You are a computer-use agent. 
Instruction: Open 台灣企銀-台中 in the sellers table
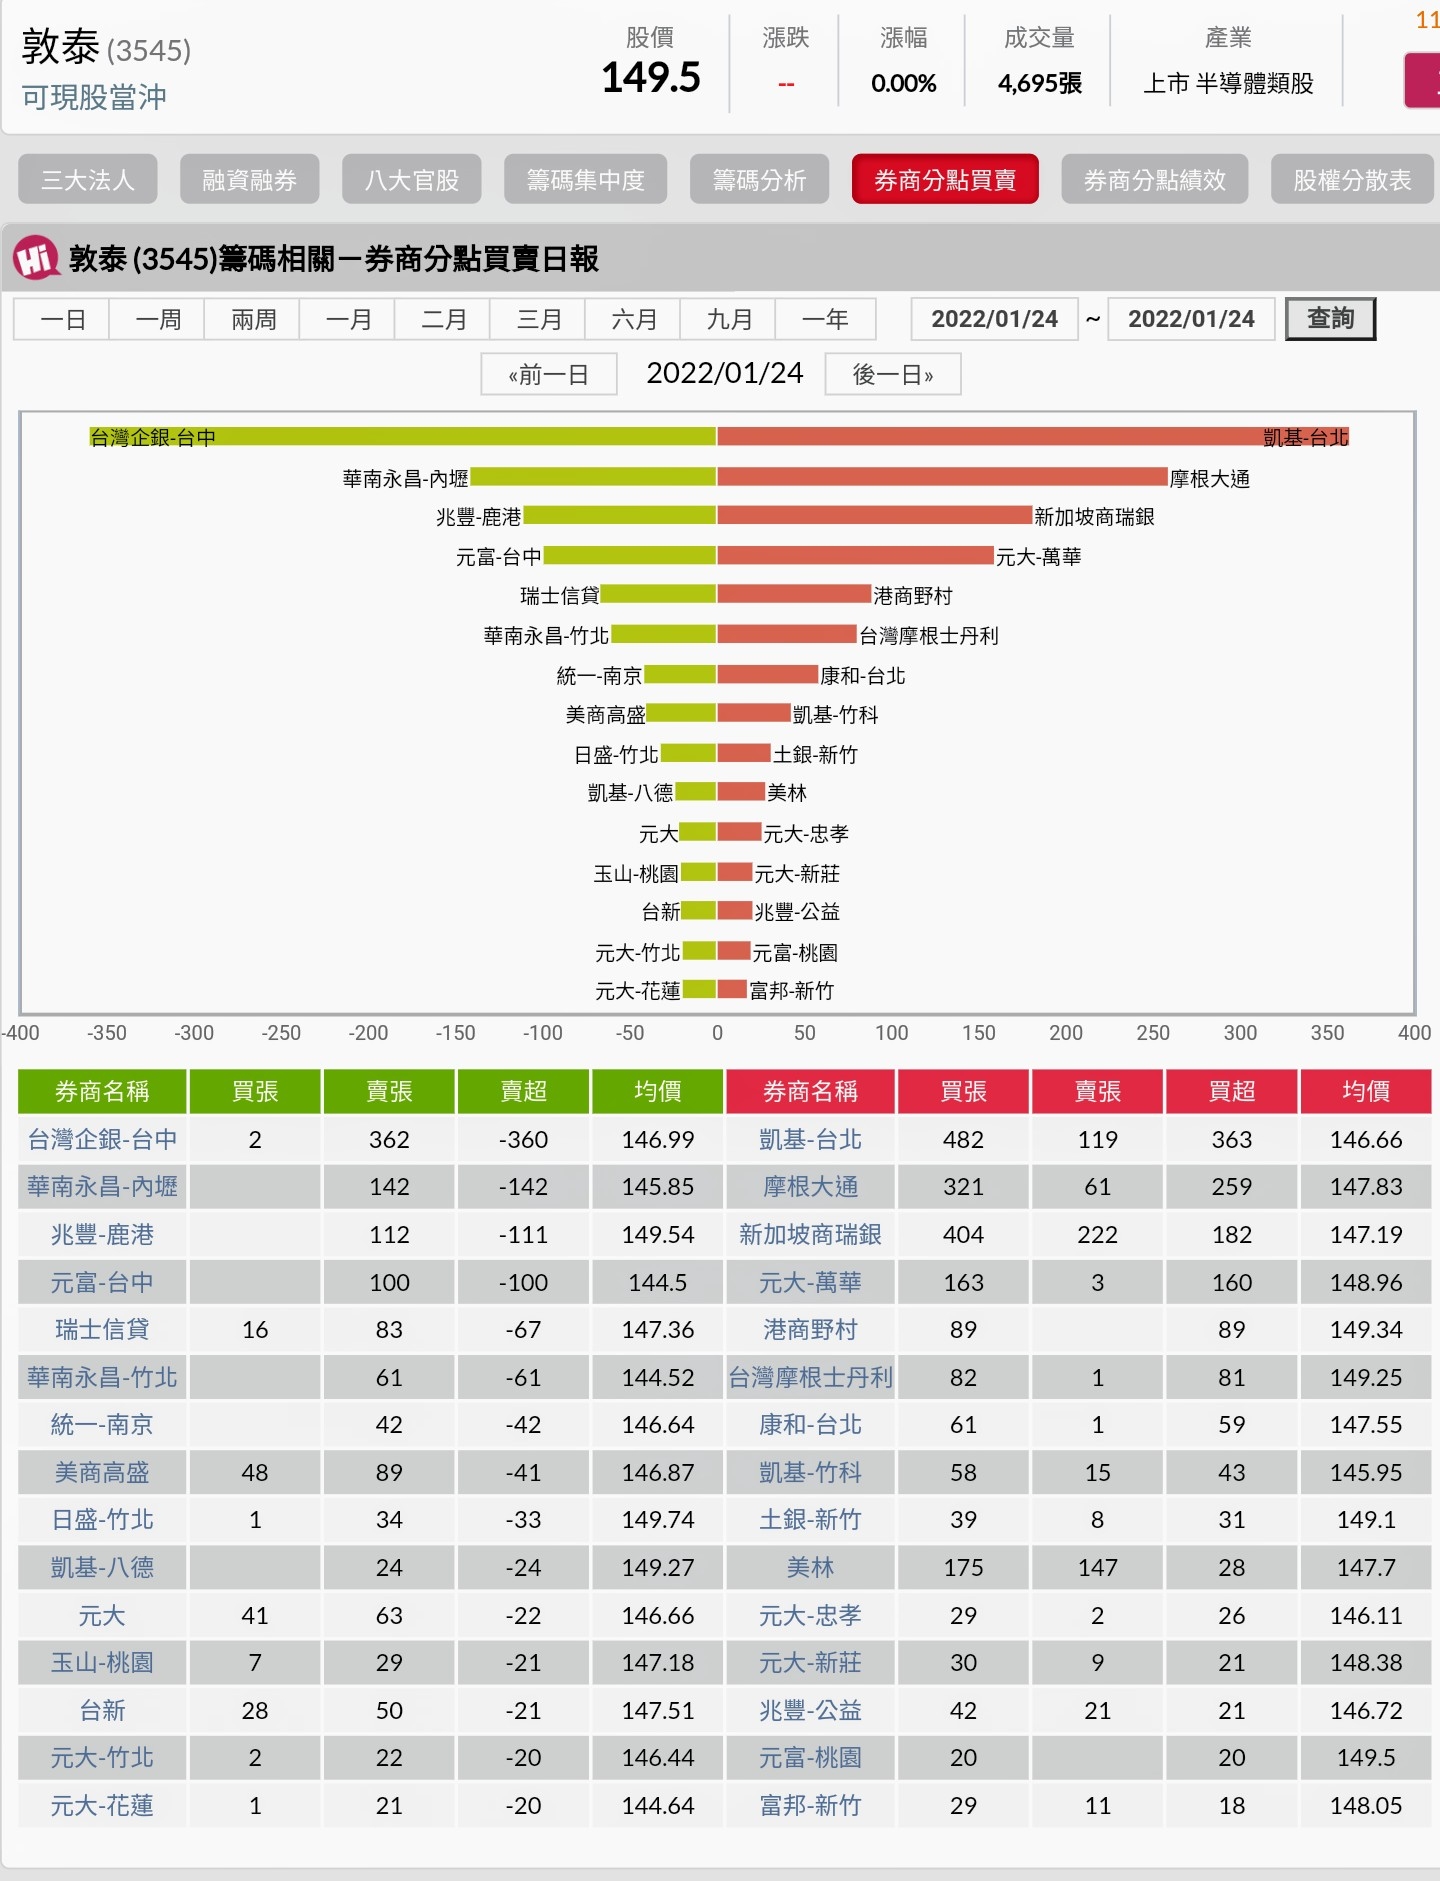pos(102,1139)
